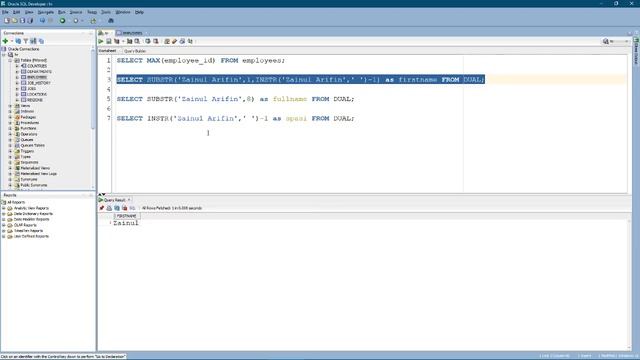
Task: Open dropdown arrow next to new connection plus
Action: click(11, 41)
